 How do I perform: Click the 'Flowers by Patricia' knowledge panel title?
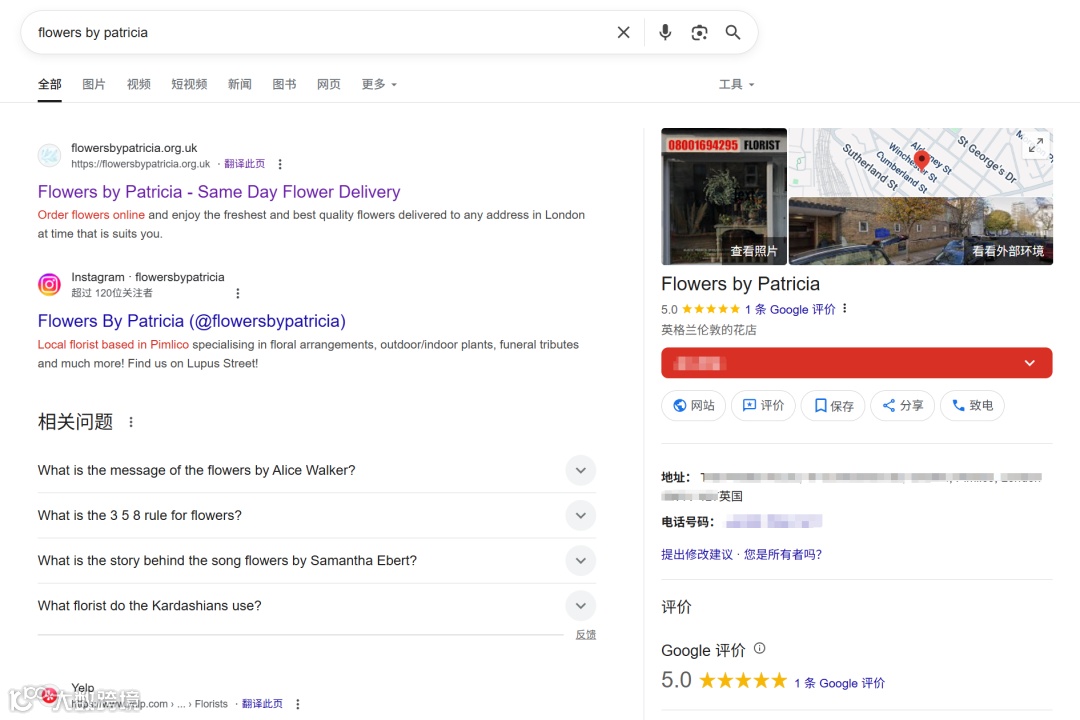[740, 284]
